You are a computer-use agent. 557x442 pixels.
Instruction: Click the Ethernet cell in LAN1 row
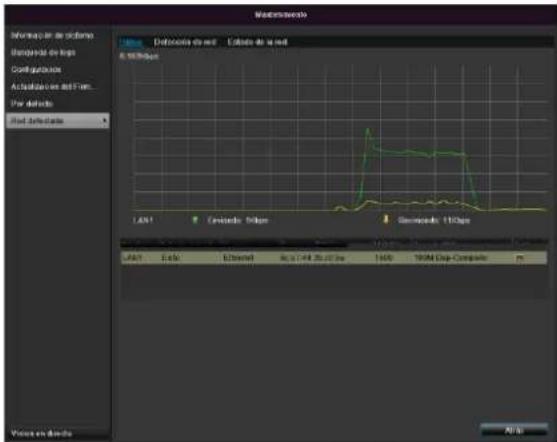(x=238, y=258)
